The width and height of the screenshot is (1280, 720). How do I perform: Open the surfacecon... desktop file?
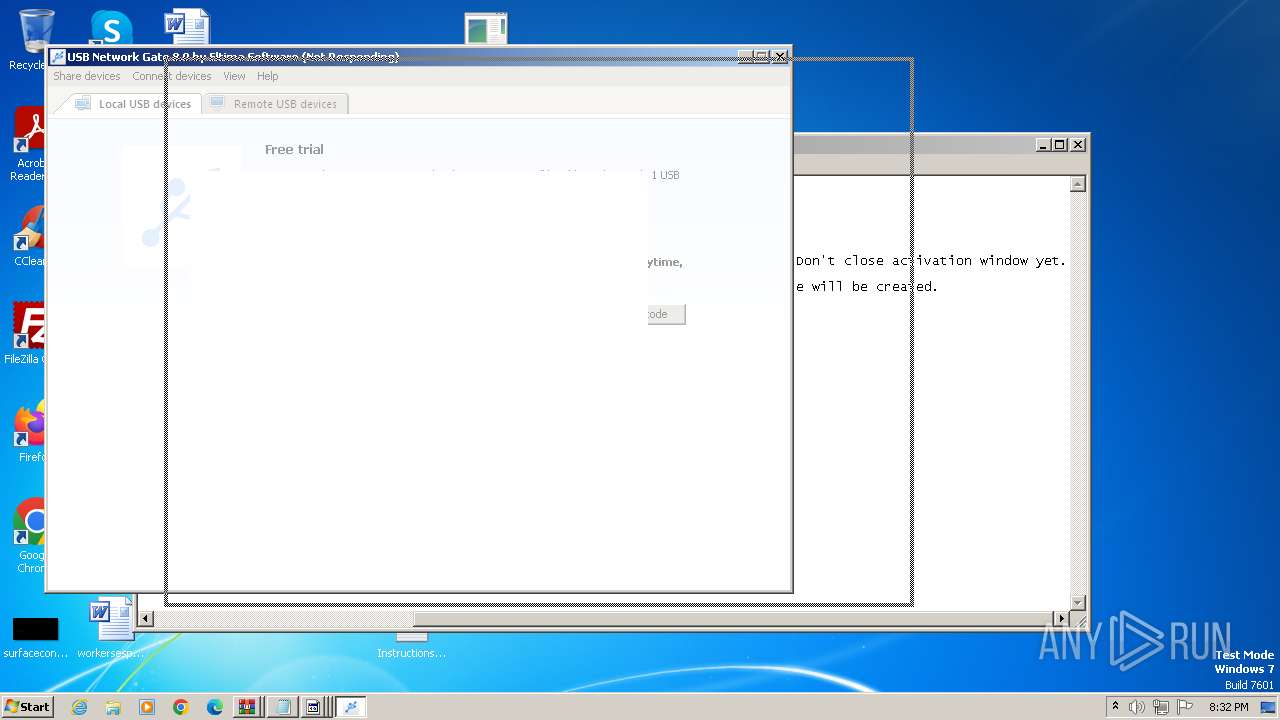click(x=35, y=638)
